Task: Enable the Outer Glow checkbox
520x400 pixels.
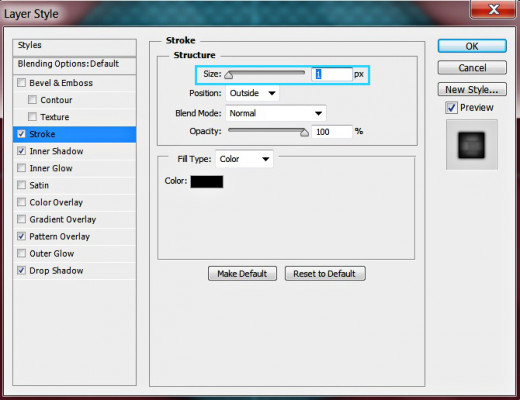Action: pos(21,253)
